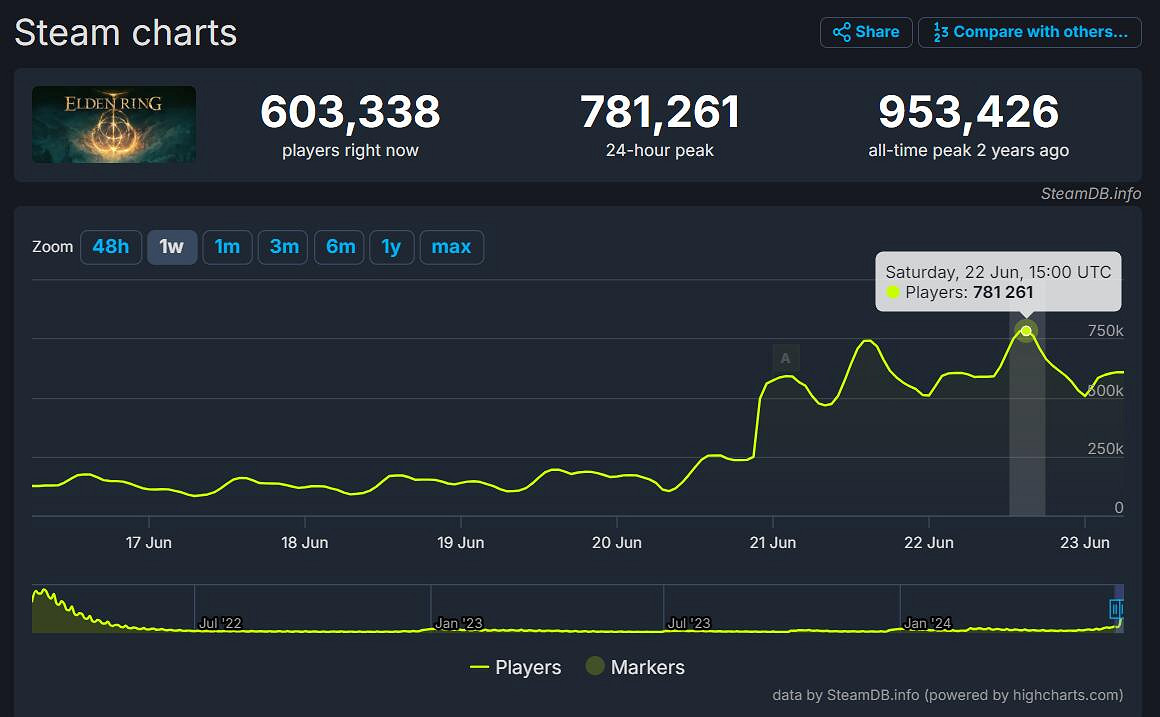Toggle the Players series in legend
Viewport: 1160px width, 717px height.
pos(515,667)
